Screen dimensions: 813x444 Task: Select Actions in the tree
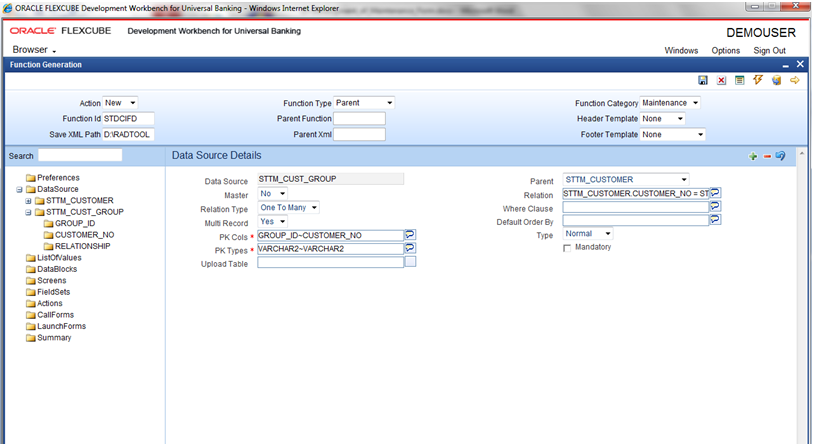coord(50,303)
